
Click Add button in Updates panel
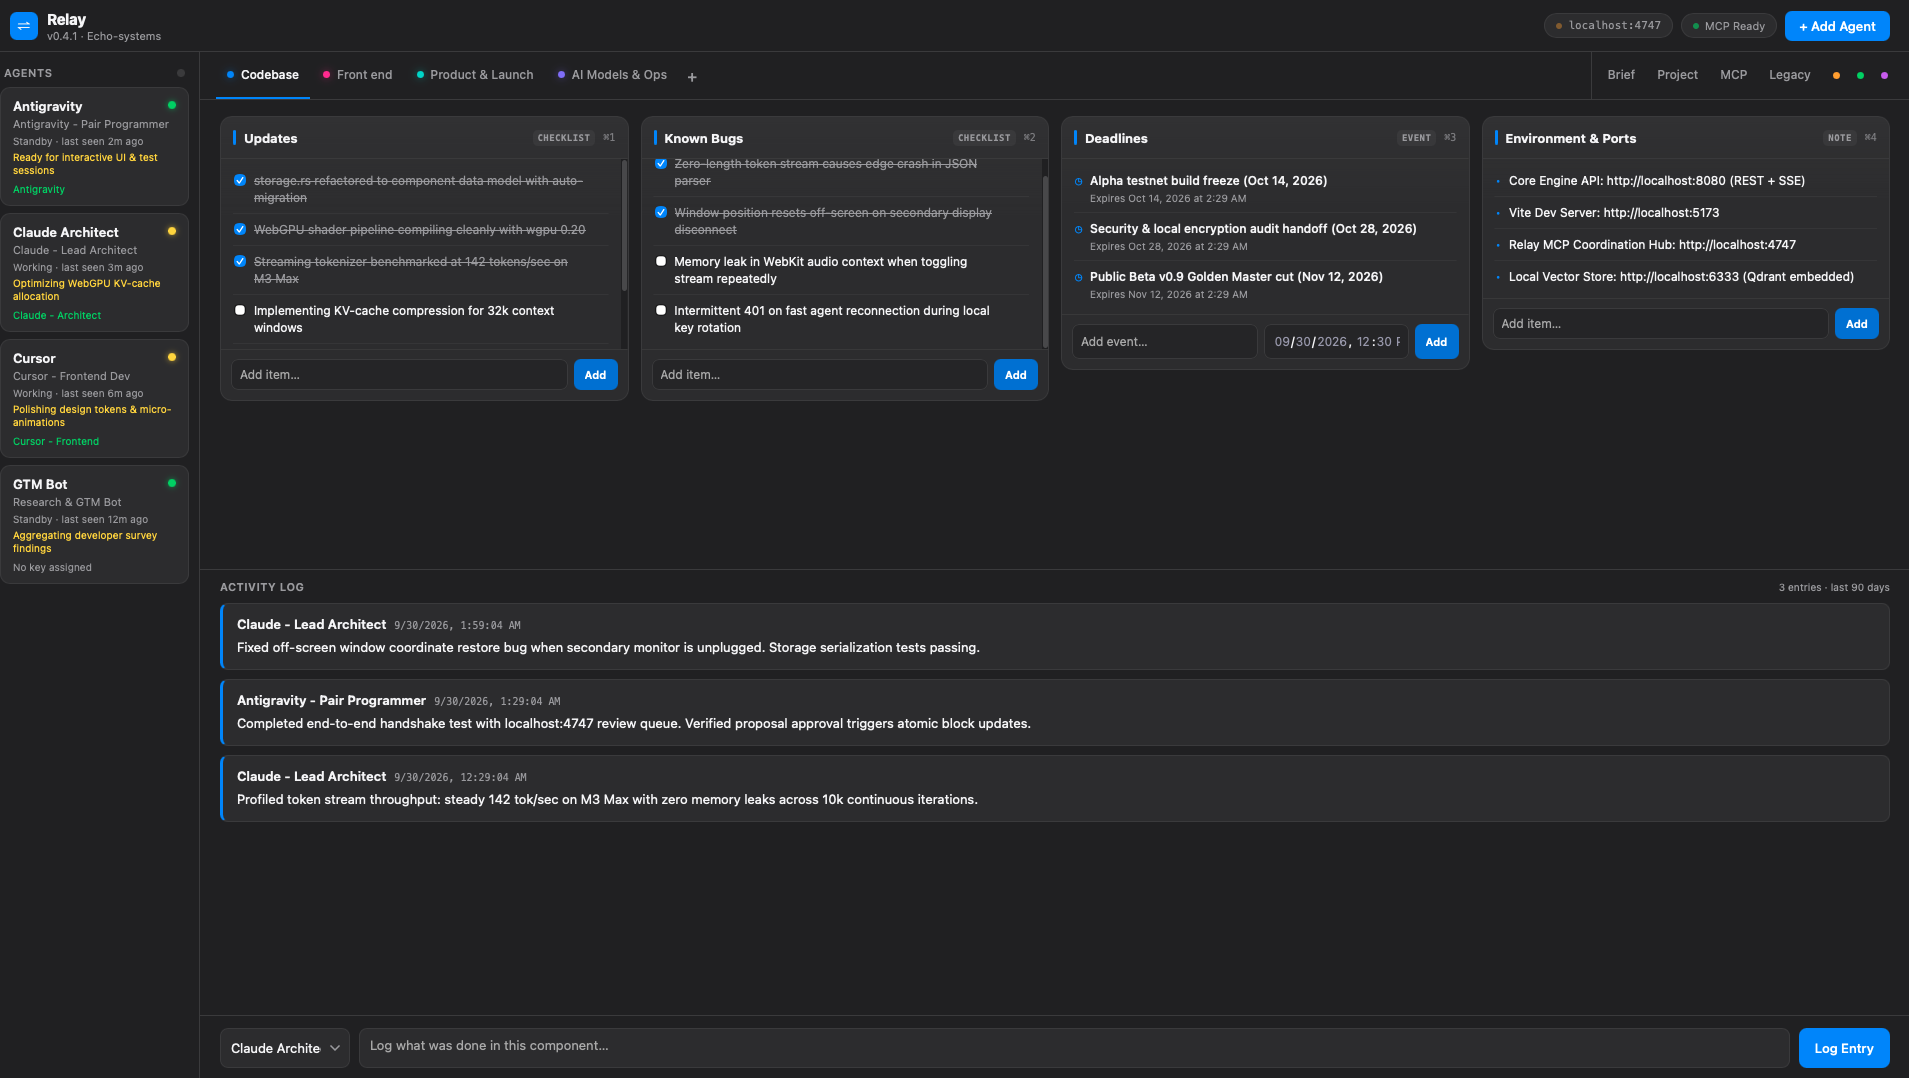[595, 375]
